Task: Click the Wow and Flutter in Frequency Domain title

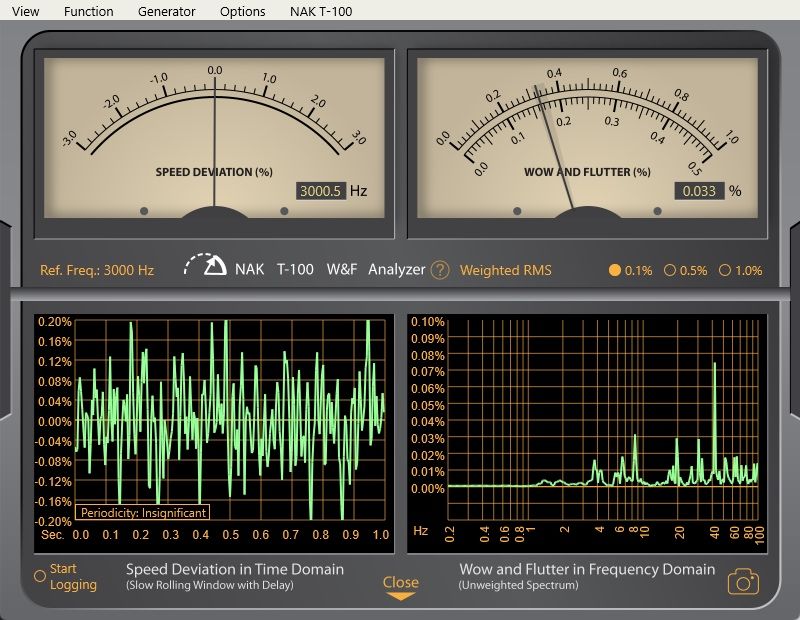Action: coord(587,569)
